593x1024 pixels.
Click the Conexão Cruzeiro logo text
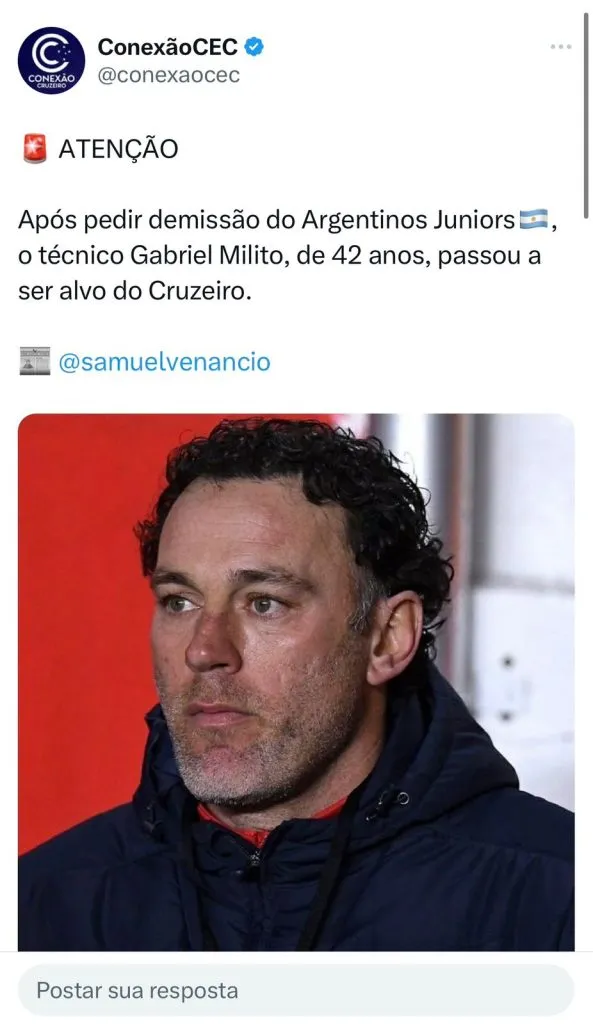pos(51,81)
